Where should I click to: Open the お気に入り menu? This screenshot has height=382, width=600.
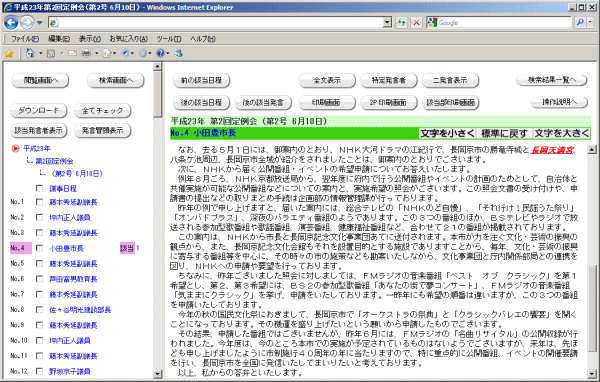click(x=129, y=39)
